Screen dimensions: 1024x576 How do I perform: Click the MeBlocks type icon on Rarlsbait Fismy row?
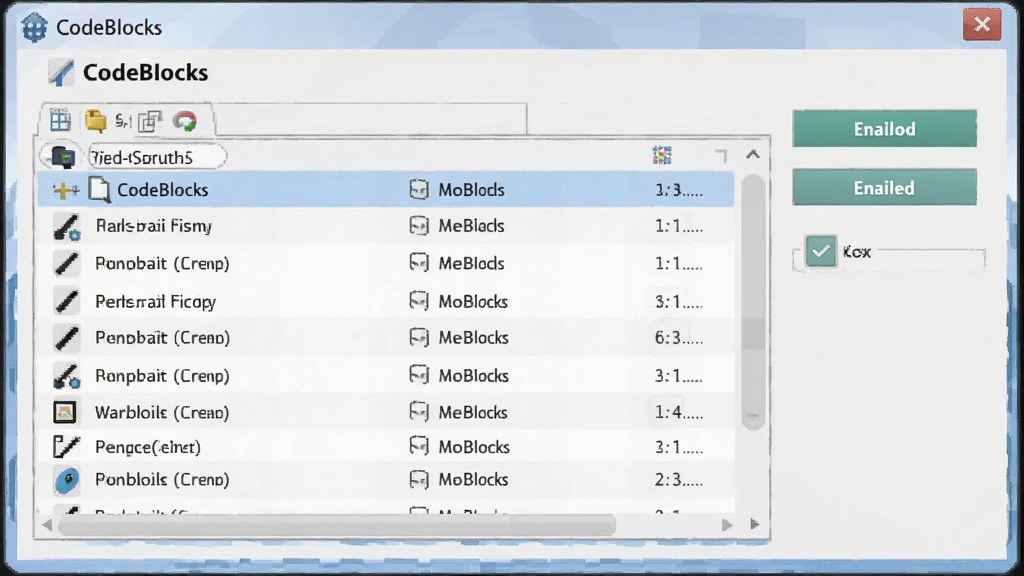click(419, 225)
